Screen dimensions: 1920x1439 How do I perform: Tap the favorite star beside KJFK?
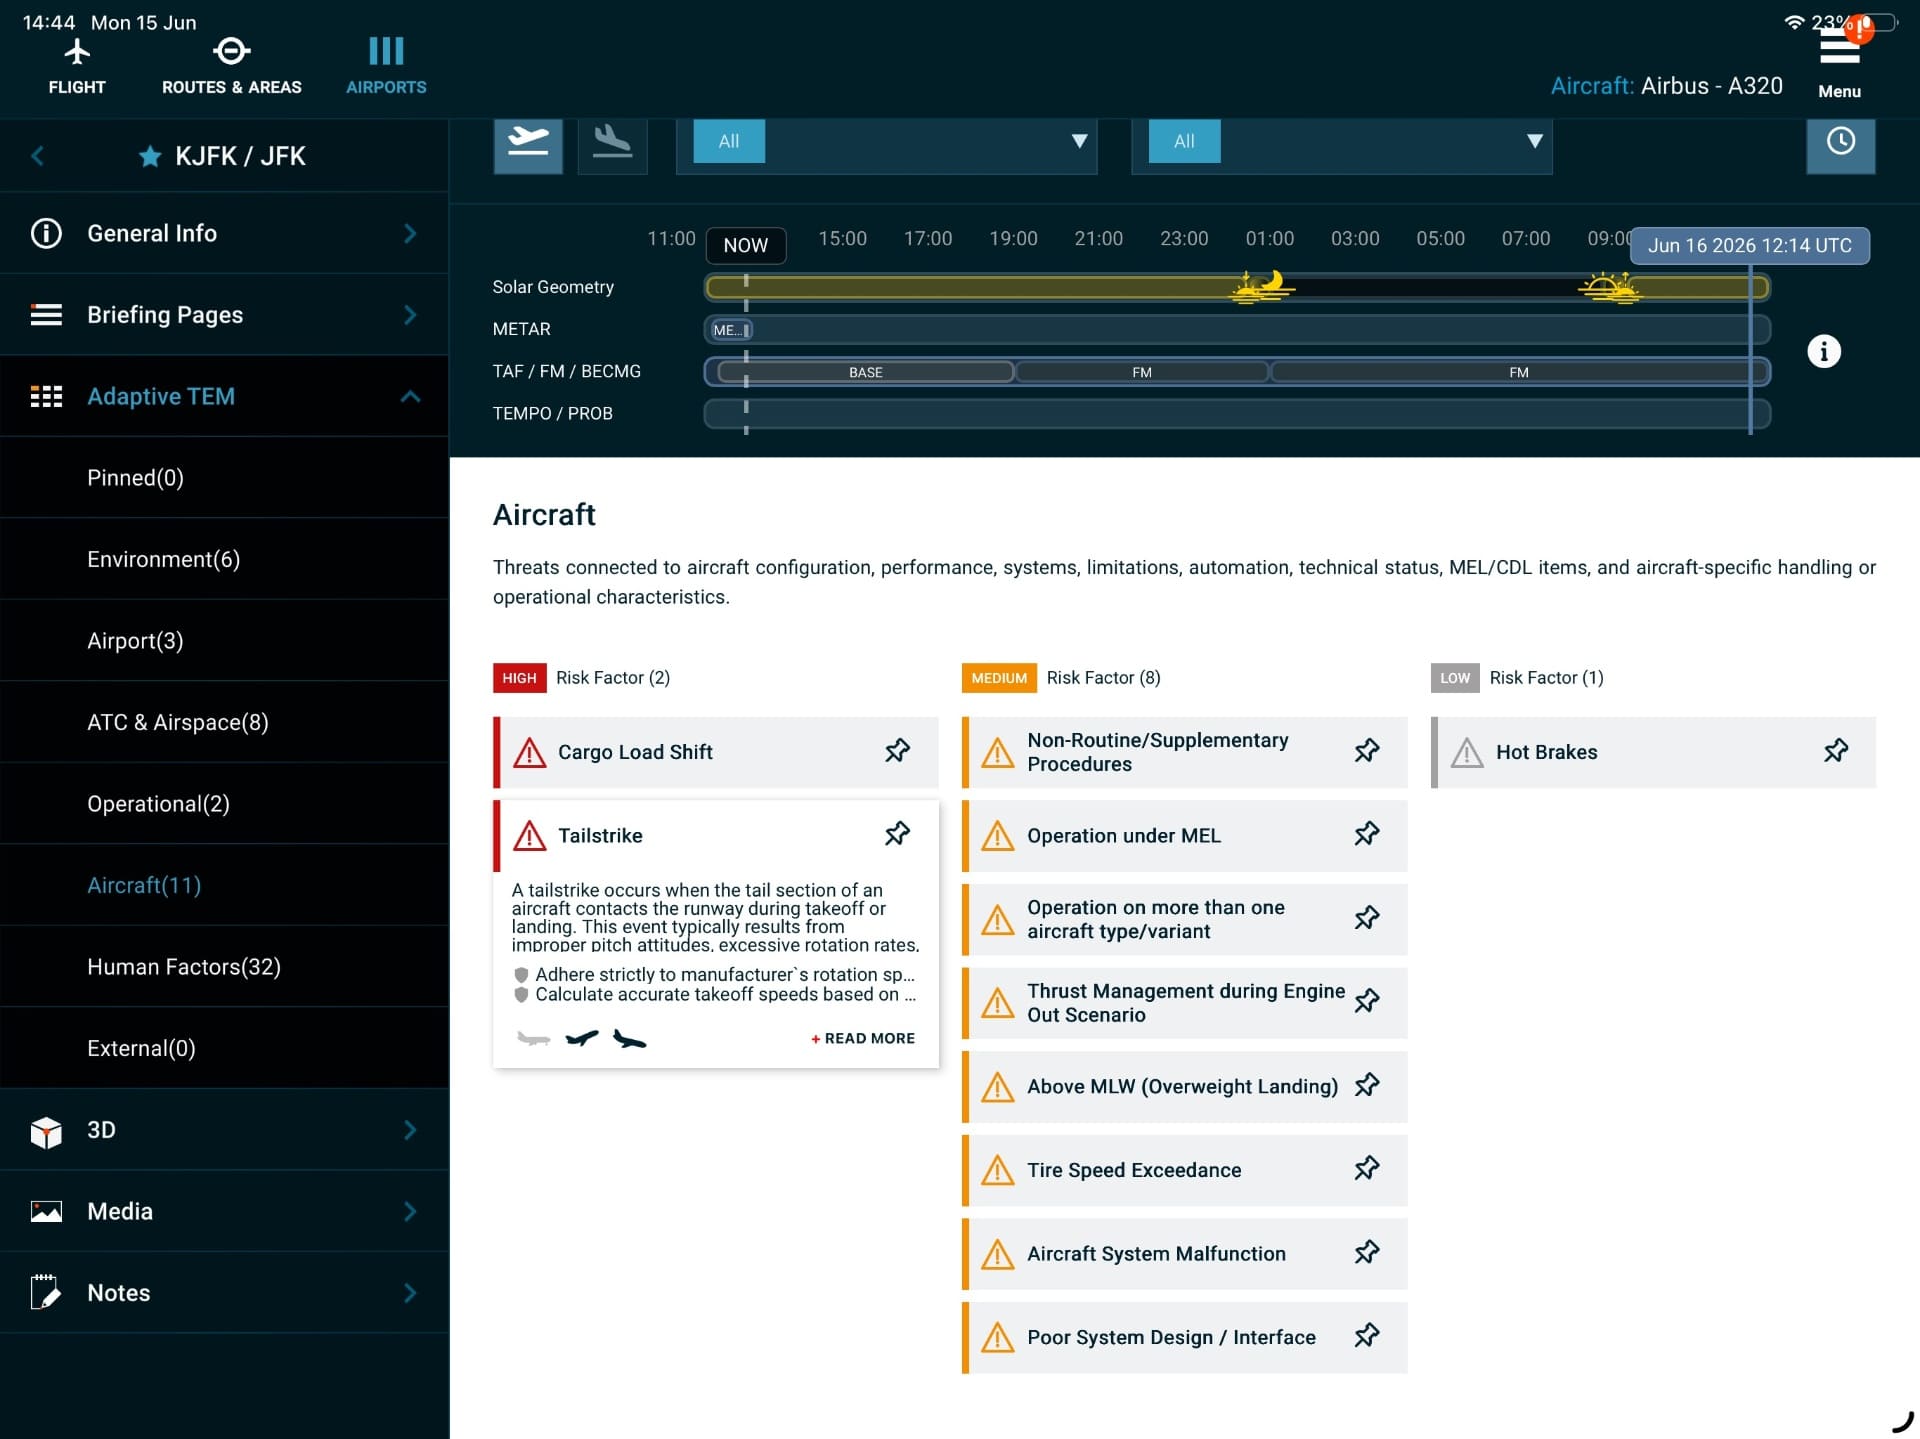150,156
